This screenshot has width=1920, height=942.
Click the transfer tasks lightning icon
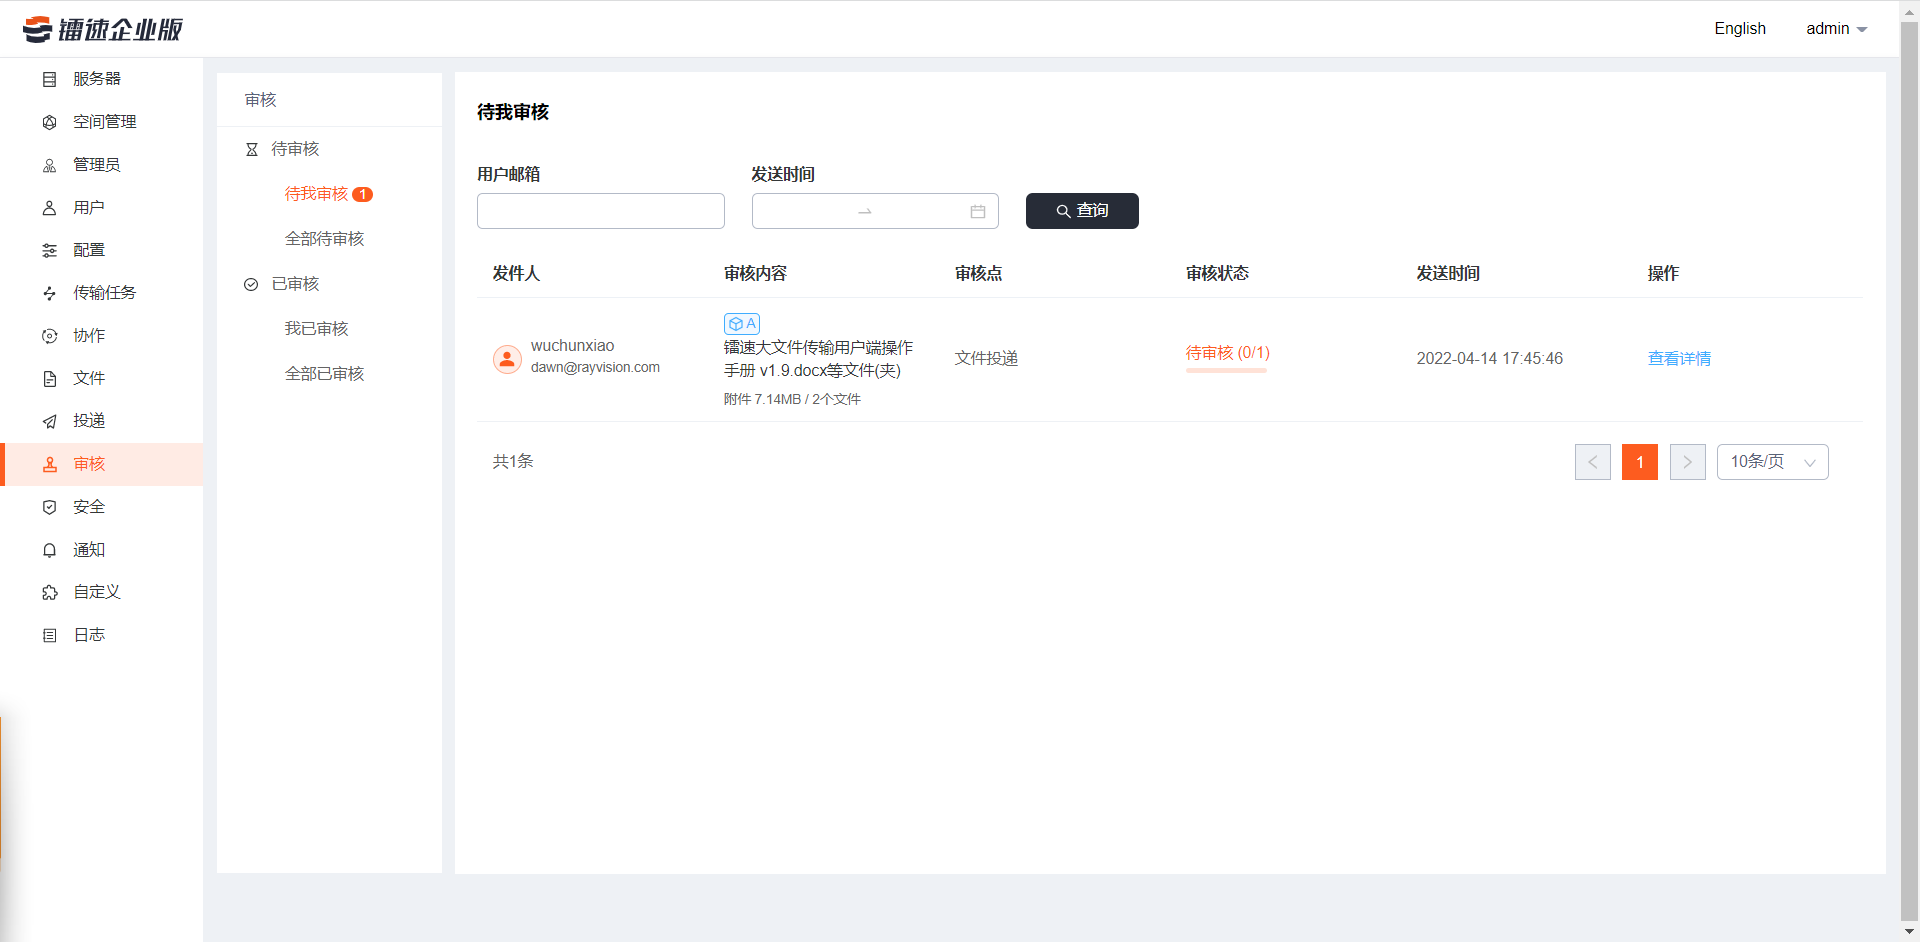(x=49, y=293)
